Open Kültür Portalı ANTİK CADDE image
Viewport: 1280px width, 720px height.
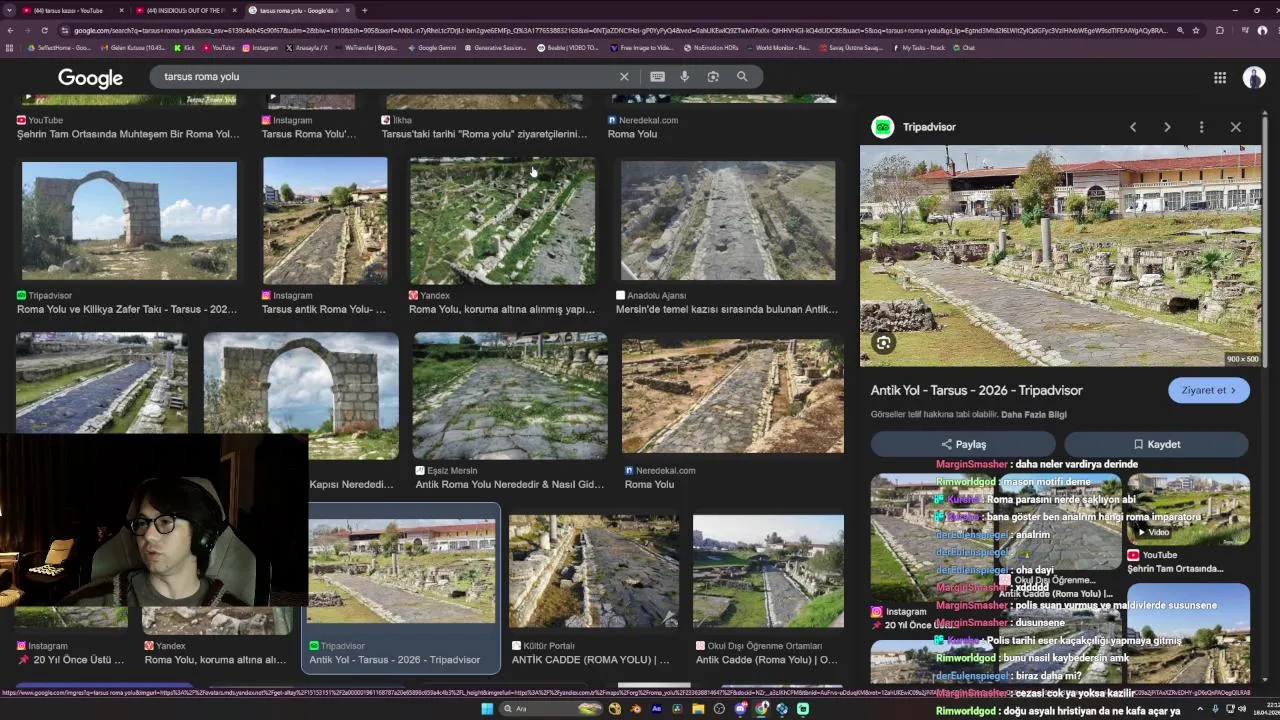[x=594, y=571]
